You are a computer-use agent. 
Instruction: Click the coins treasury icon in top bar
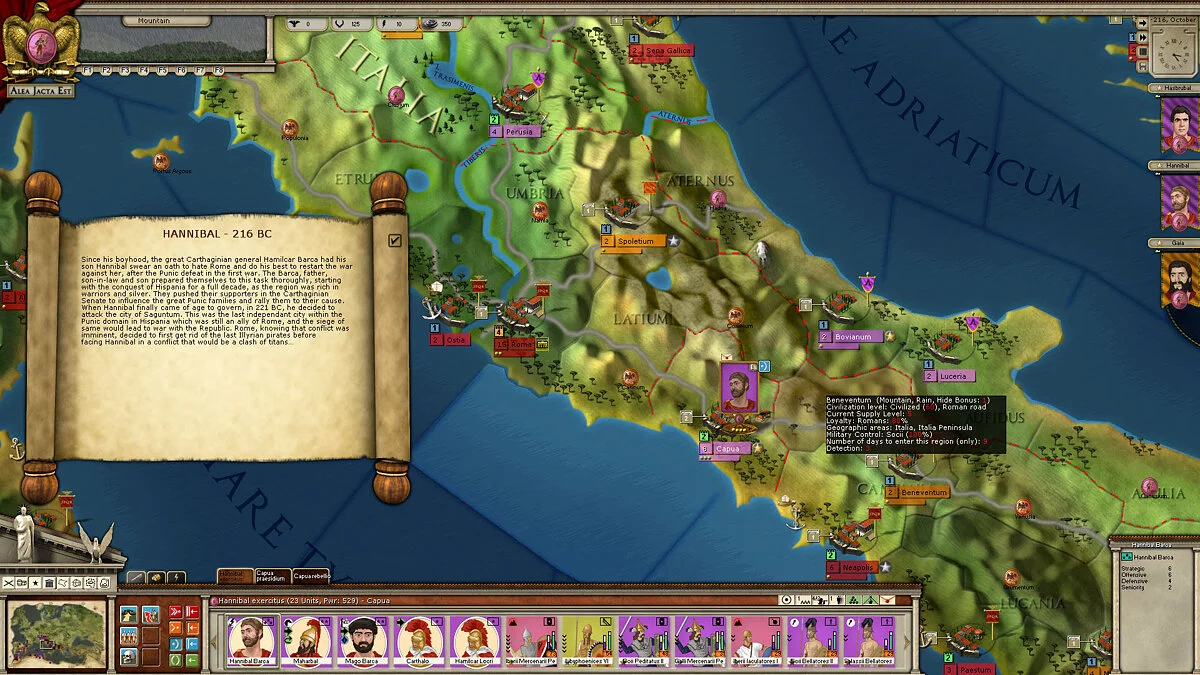click(430, 23)
